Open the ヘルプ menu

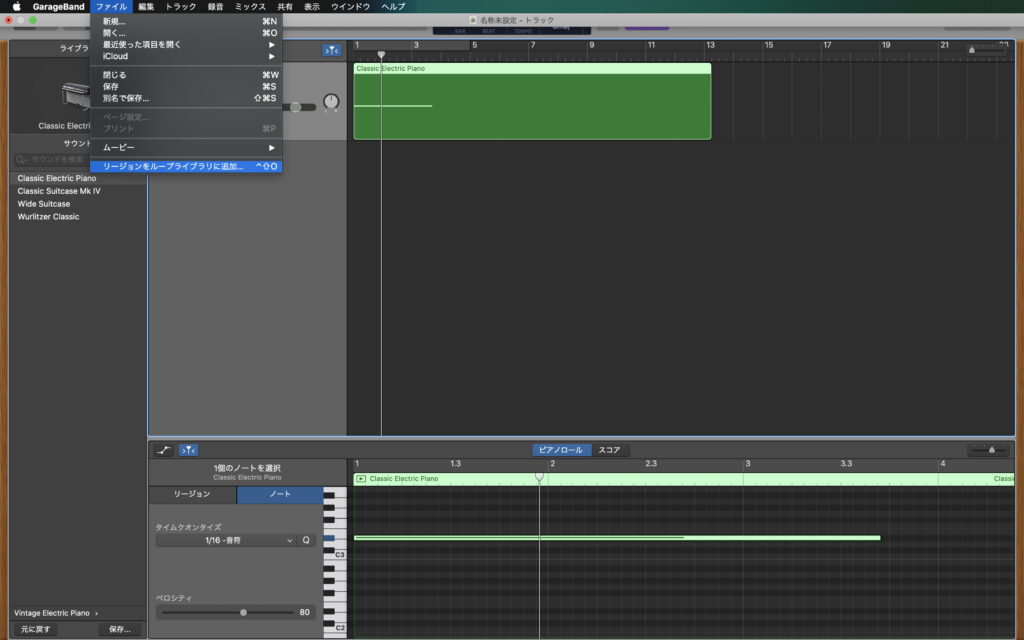click(x=393, y=7)
